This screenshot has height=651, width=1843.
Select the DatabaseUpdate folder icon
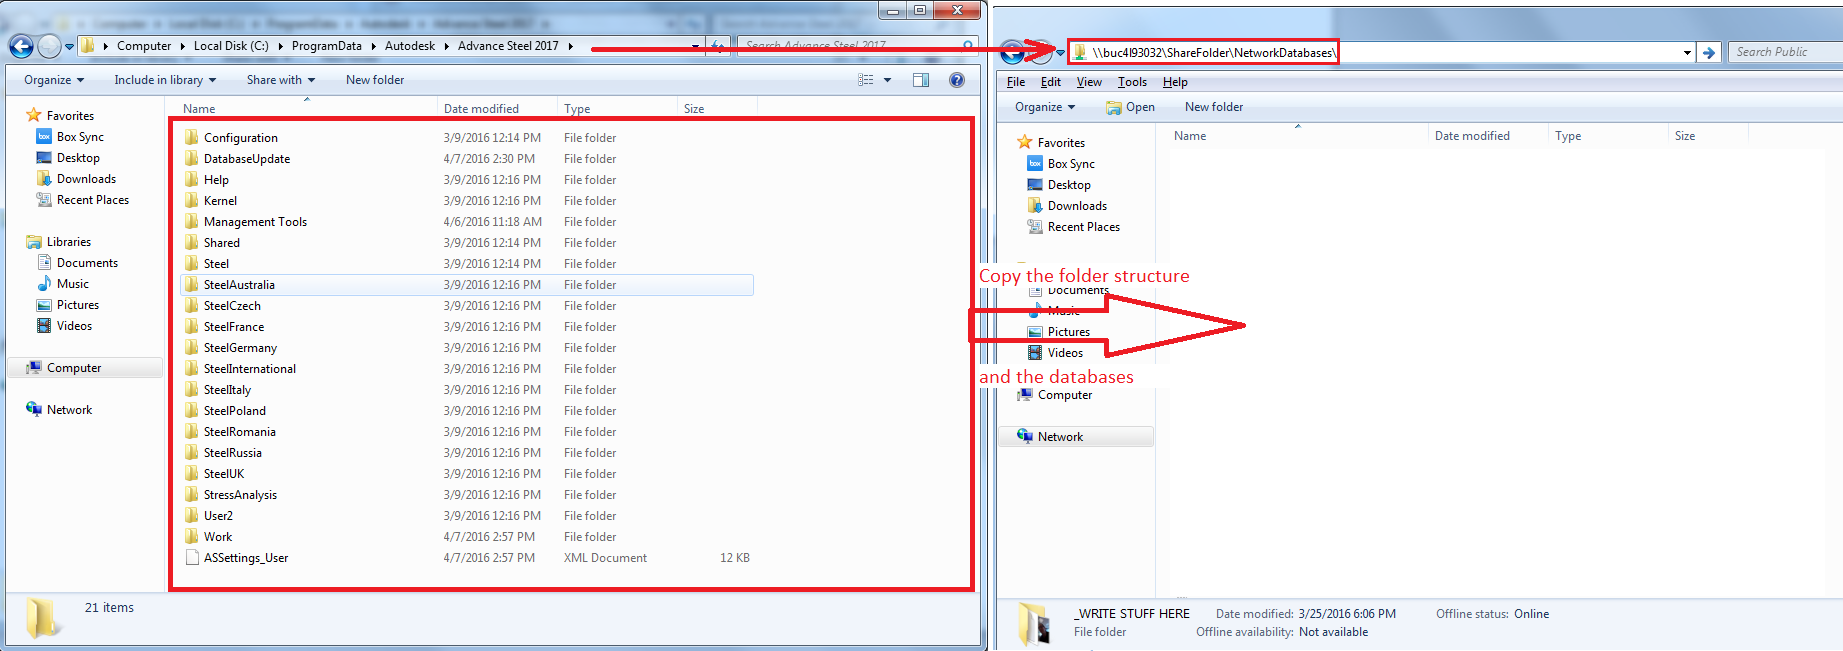(192, 159)
